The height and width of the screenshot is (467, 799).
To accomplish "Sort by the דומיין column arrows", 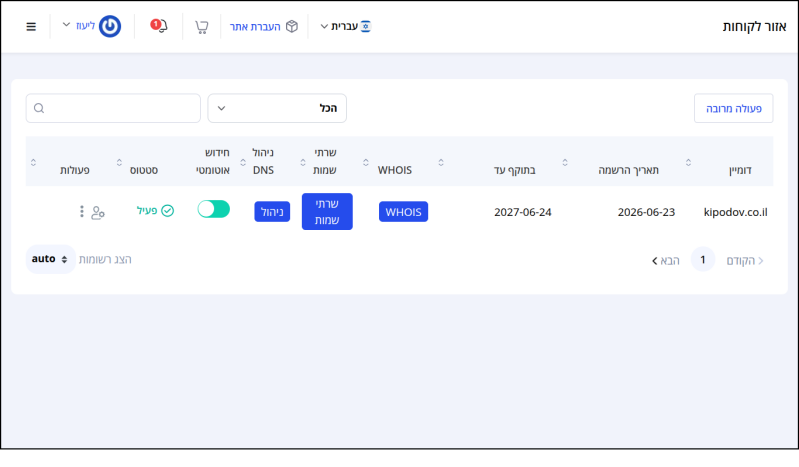I will 688,162.
